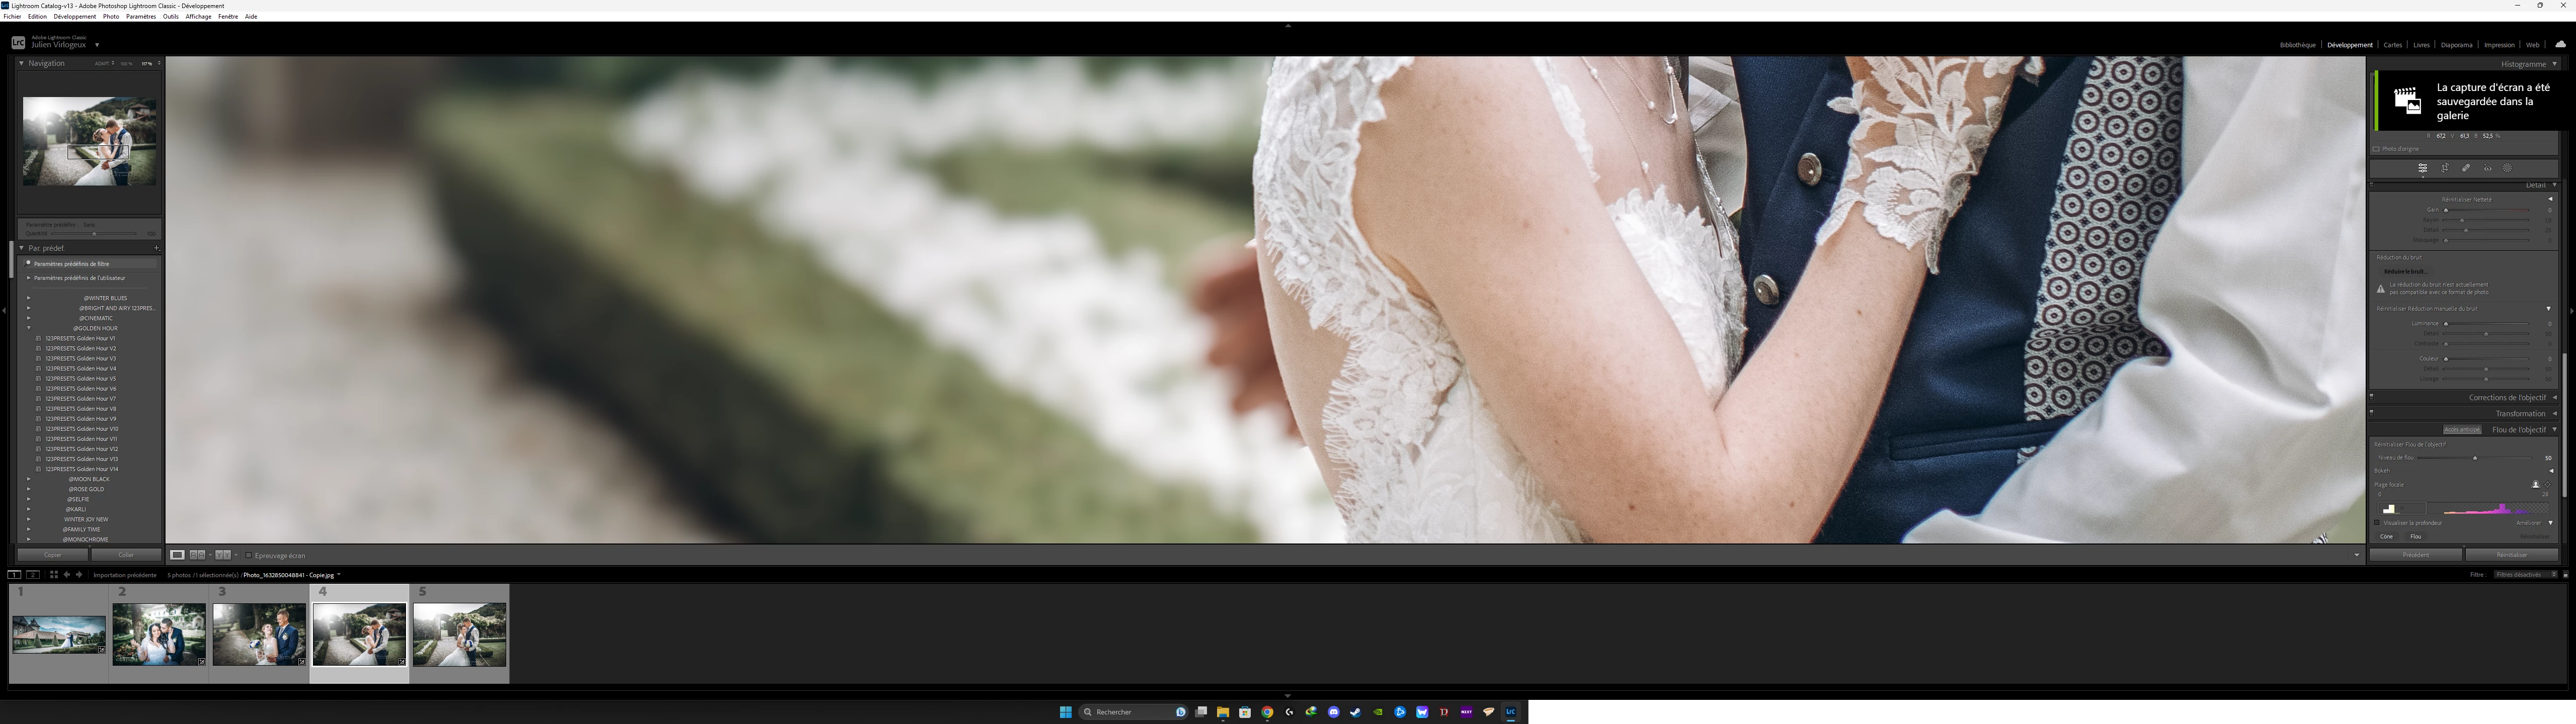The height and width of the screenshot is (724, 2576).
Task: Select the crop overlay tool icon
Action: [2444, 168]
